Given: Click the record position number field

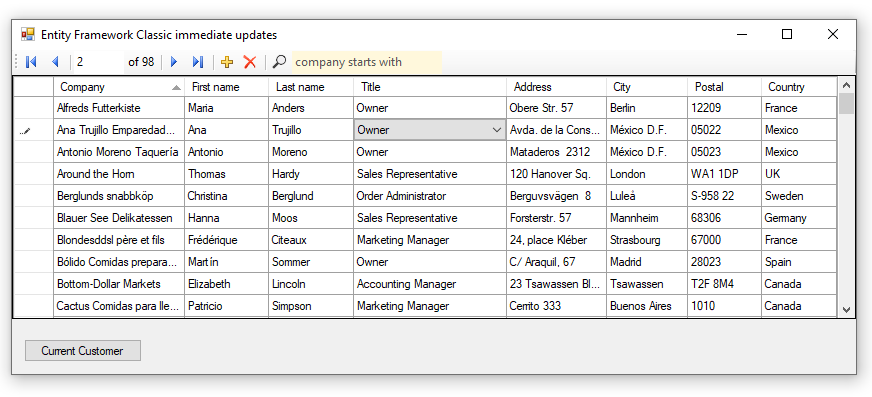Looking at the screenshot, I should coord(99,62).
